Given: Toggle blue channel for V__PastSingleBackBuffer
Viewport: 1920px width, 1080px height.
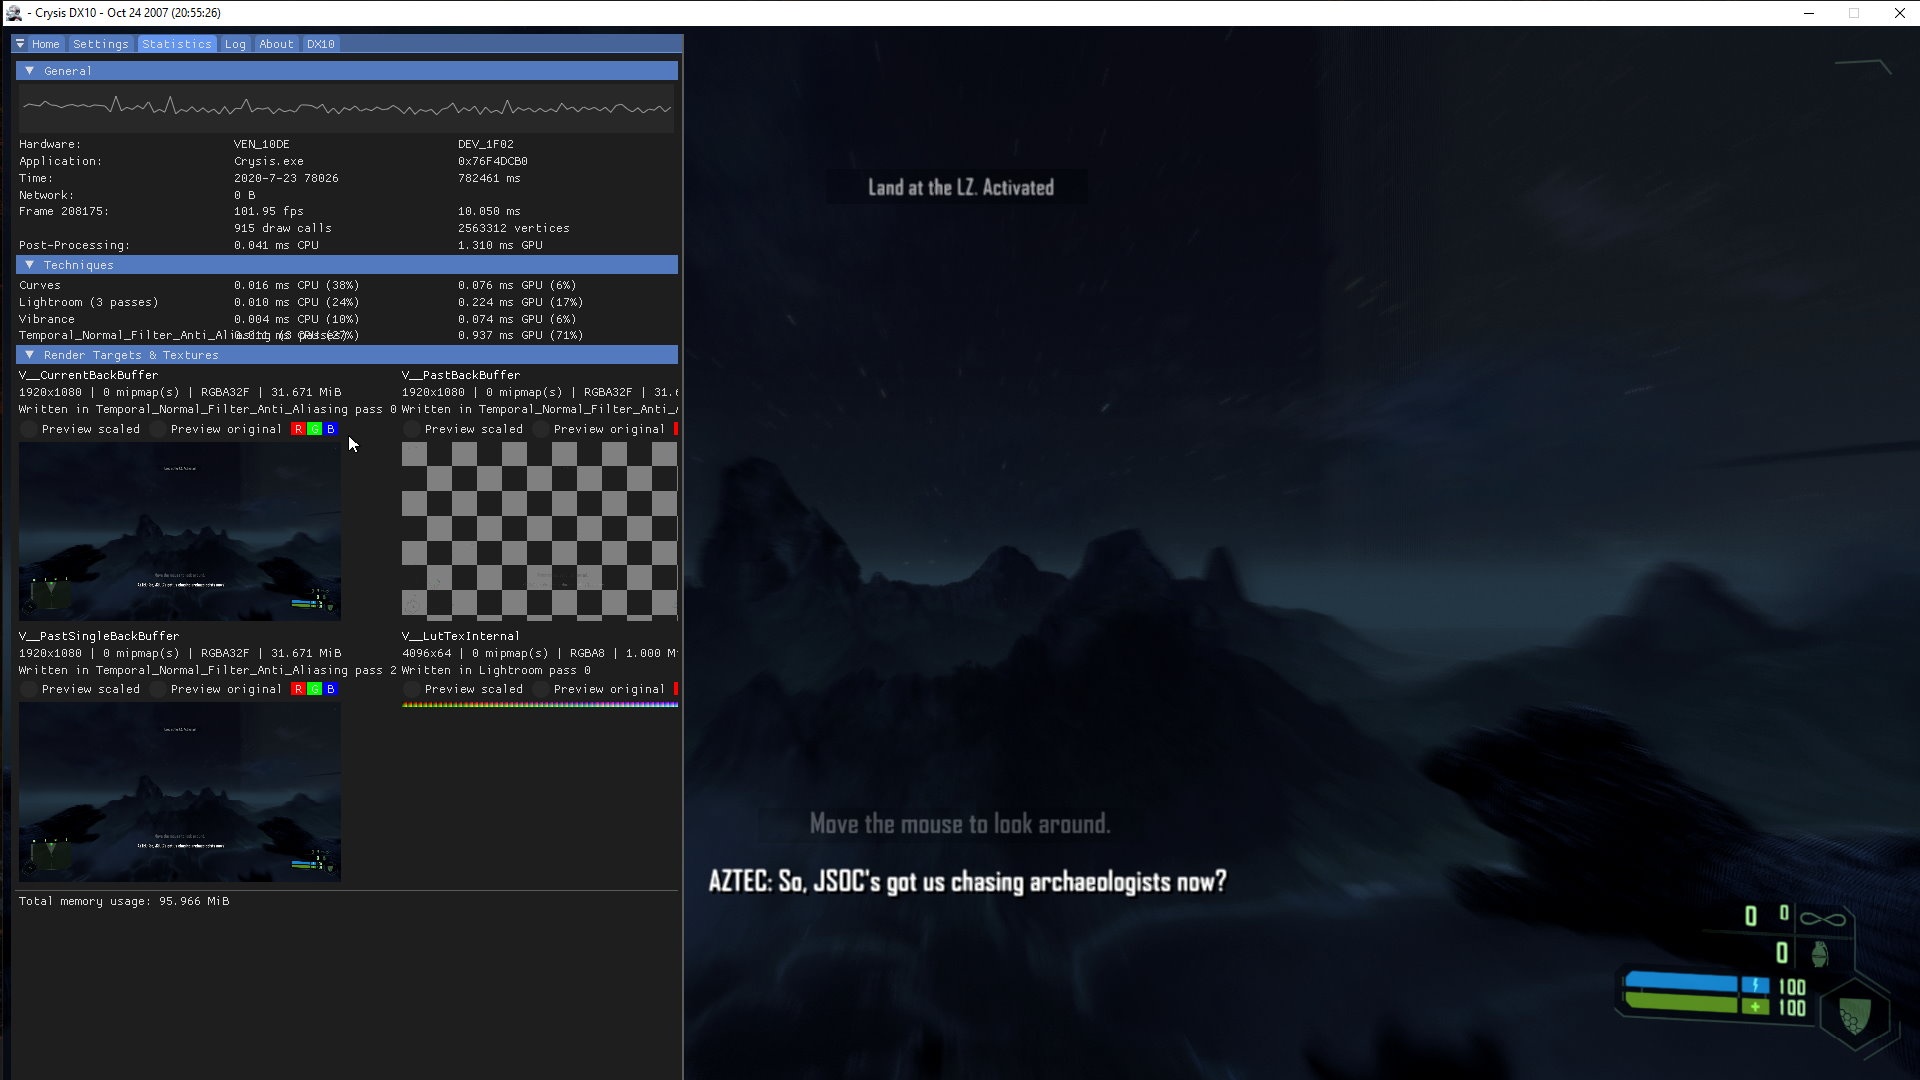Looking at the screenshot, I should click(x=330, y=689).
